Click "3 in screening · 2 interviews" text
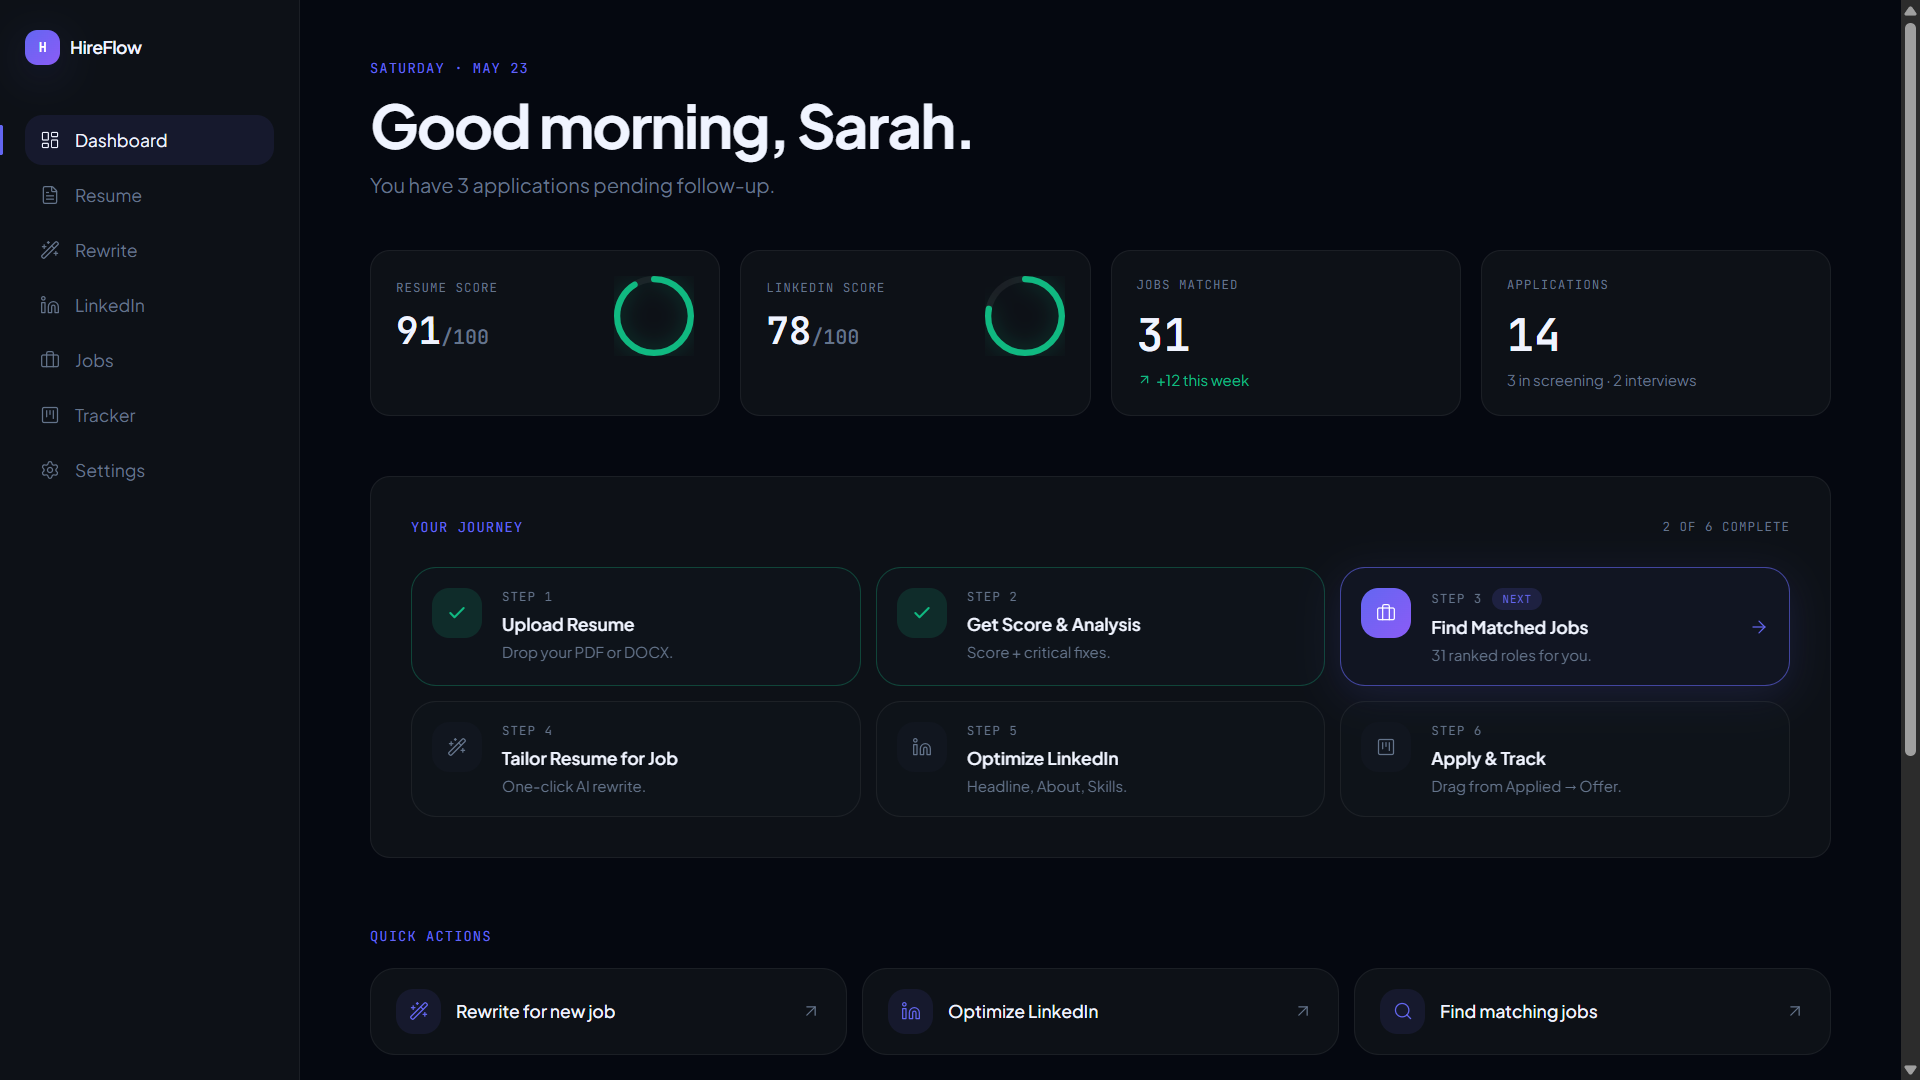Image resolution: width=1920 pixels, height=1080 pixels. [x=1602, y=380]
